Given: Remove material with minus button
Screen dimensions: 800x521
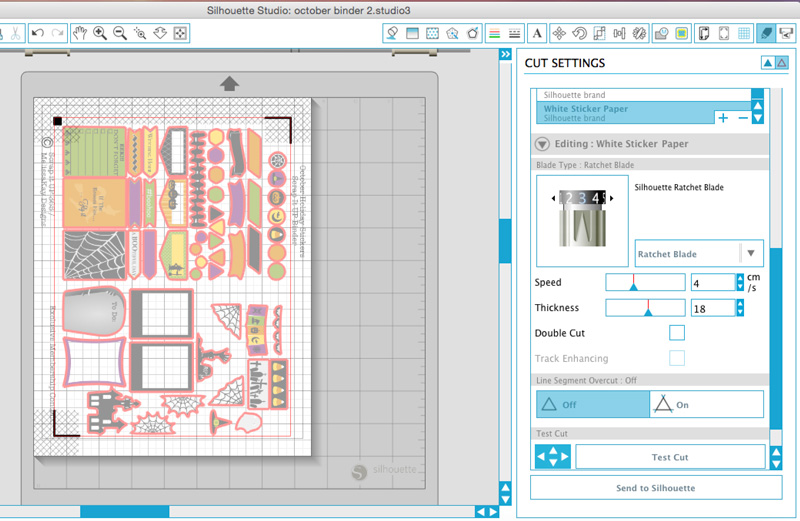Looking at the screenshot, I should [743, 118].
